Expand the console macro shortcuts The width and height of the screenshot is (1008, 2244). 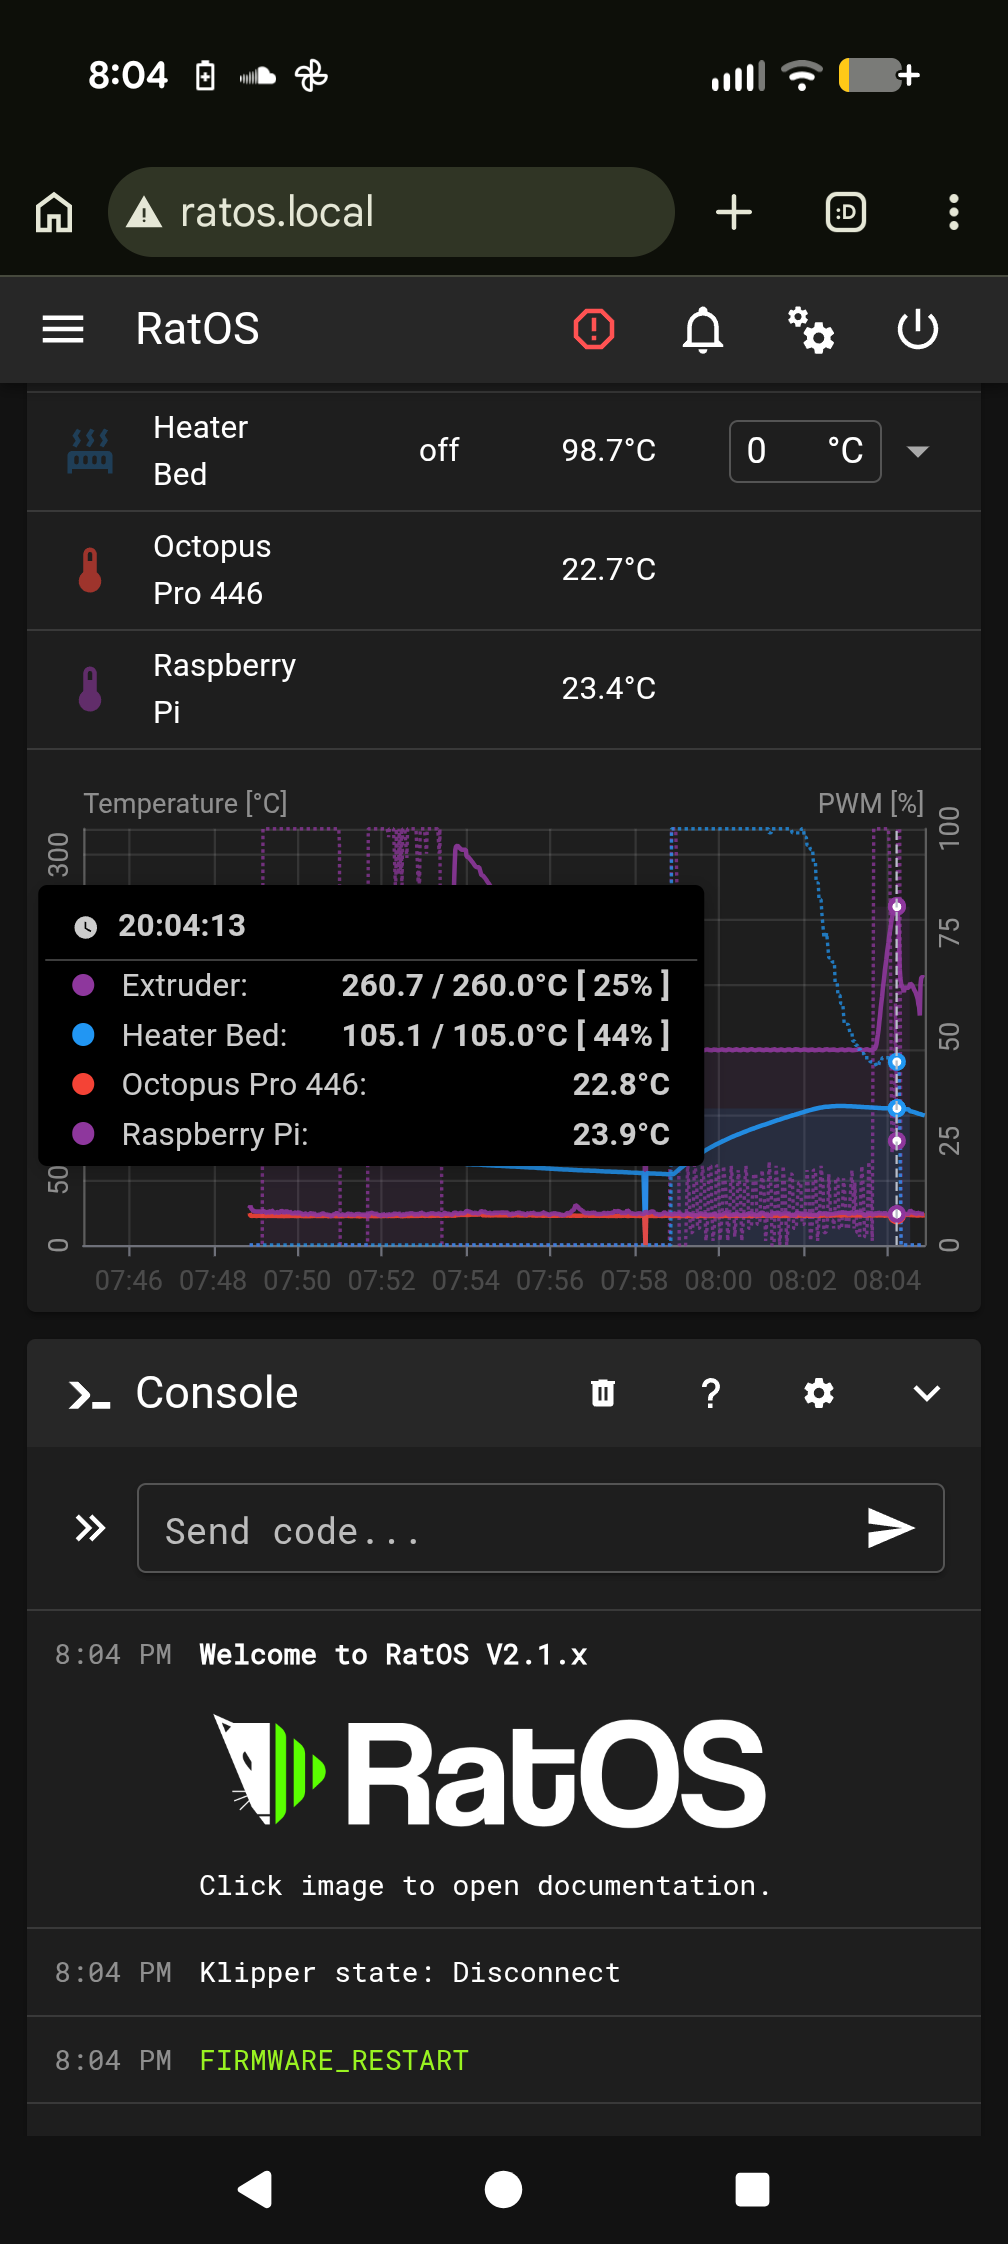(89, 1528)
